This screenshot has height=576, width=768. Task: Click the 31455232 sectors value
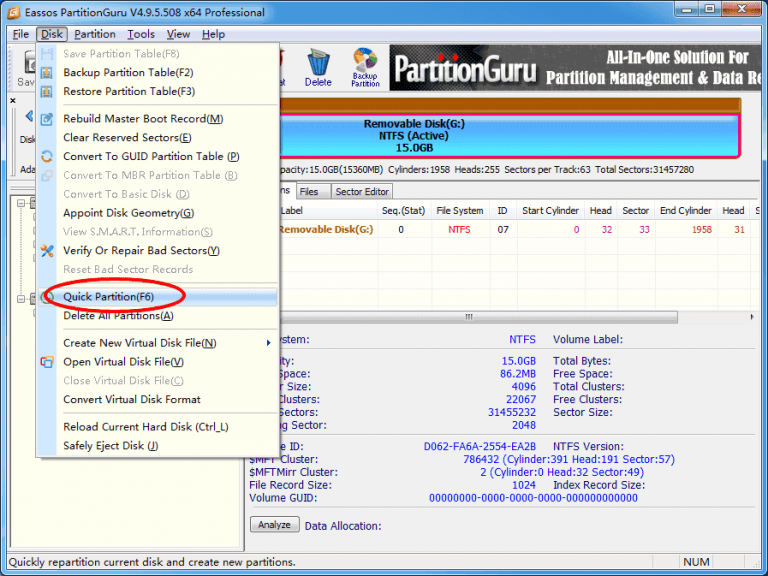[512, 412]
